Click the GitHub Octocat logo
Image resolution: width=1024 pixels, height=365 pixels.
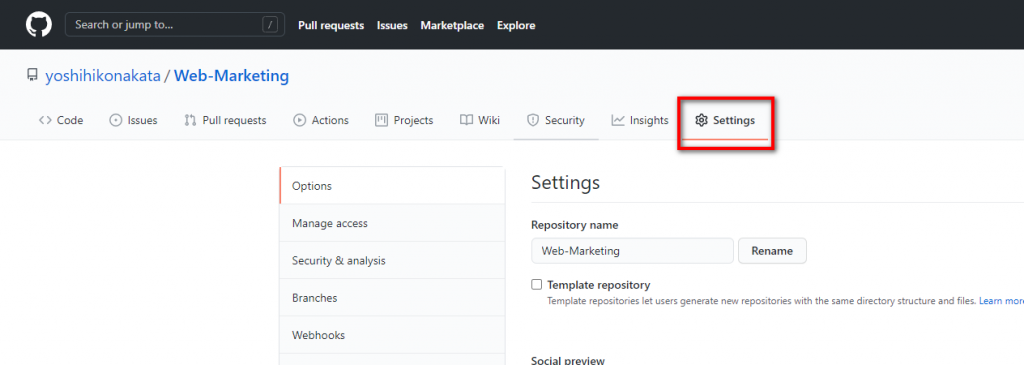pyautogui.click(x=39, y=25)
